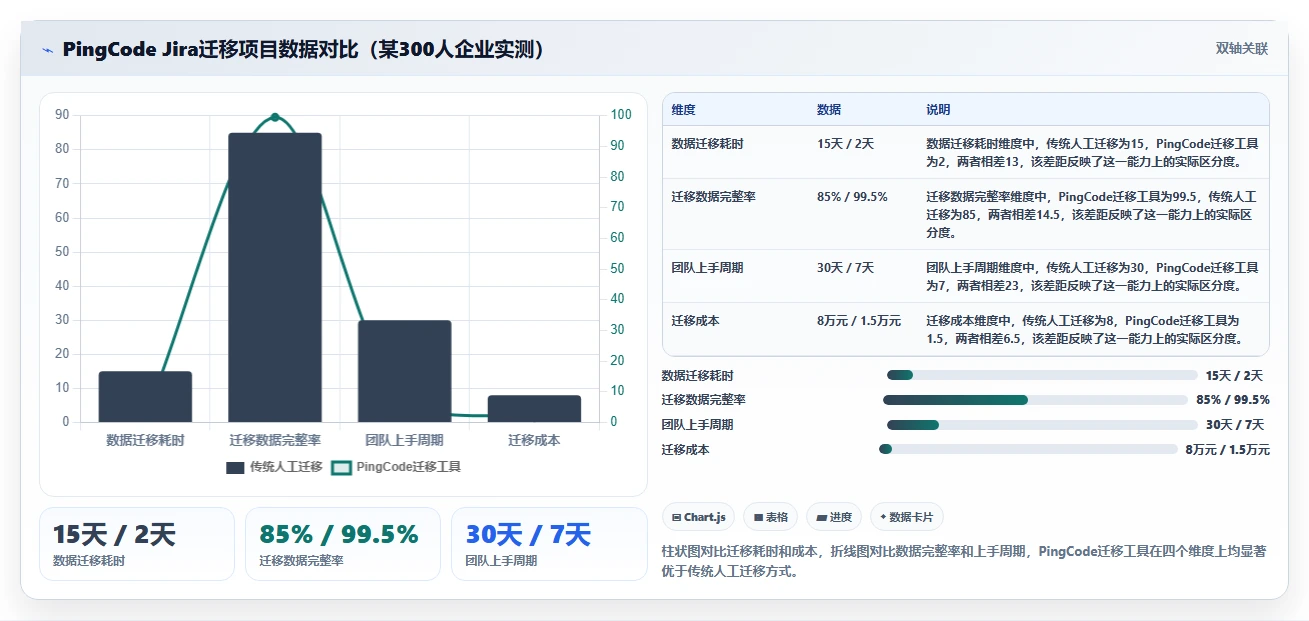
Task: Click the 表格 tag chip
Action: click(x=770, y=517)
